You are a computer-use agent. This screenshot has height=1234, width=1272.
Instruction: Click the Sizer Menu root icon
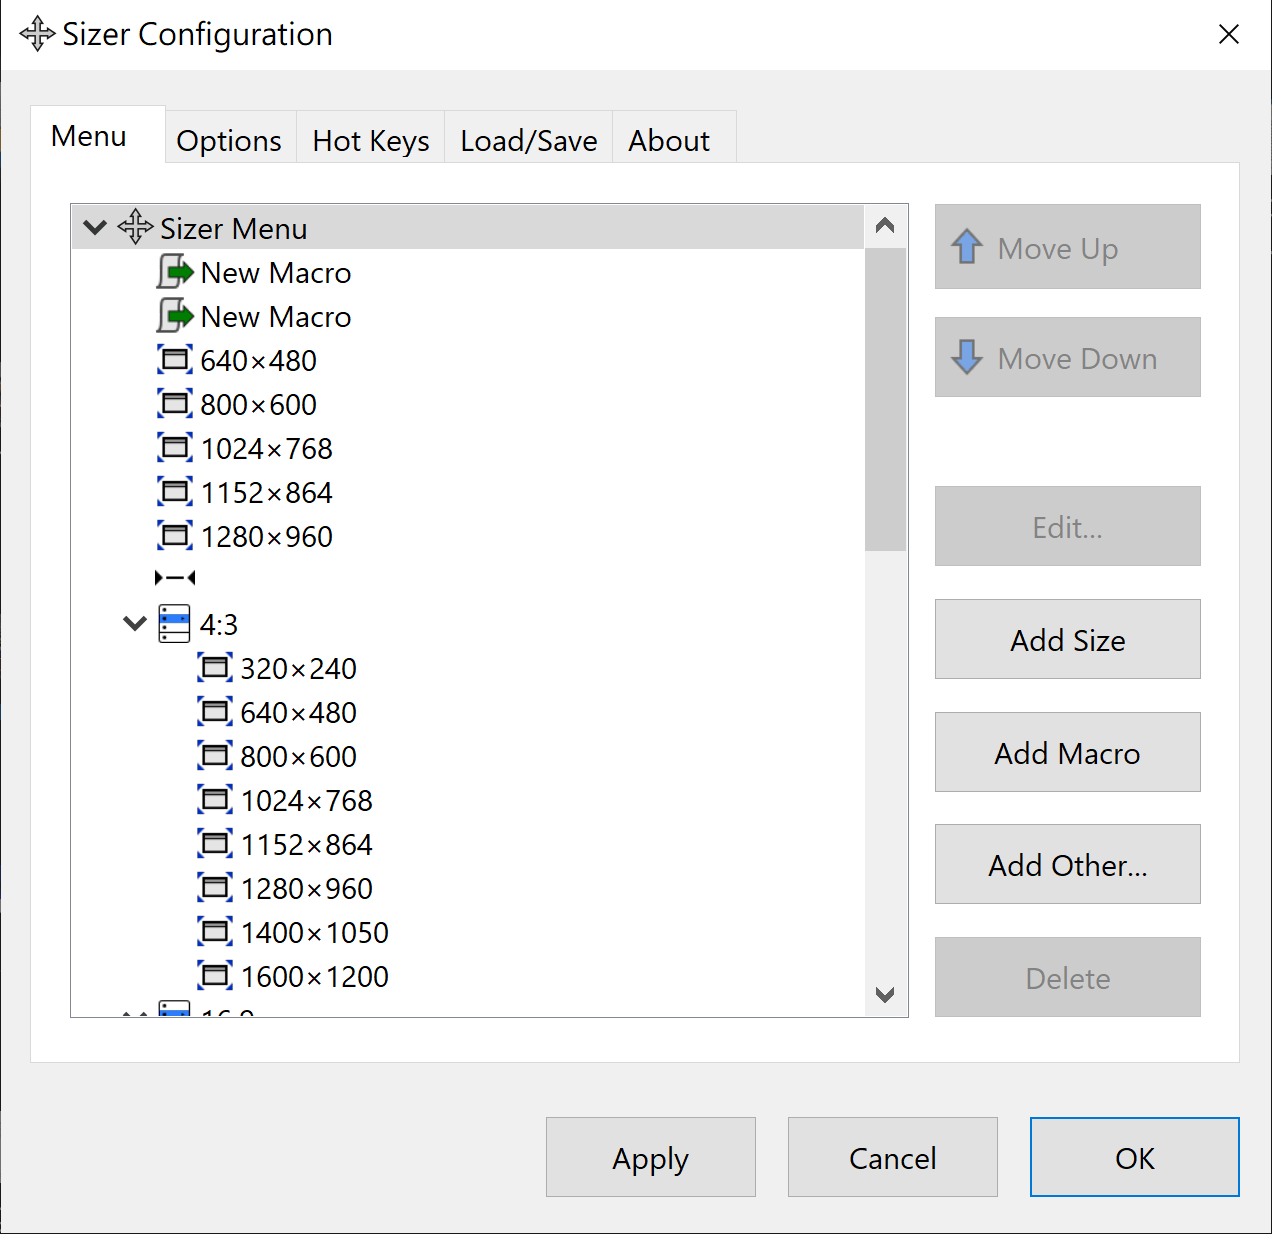click(135, 228)
